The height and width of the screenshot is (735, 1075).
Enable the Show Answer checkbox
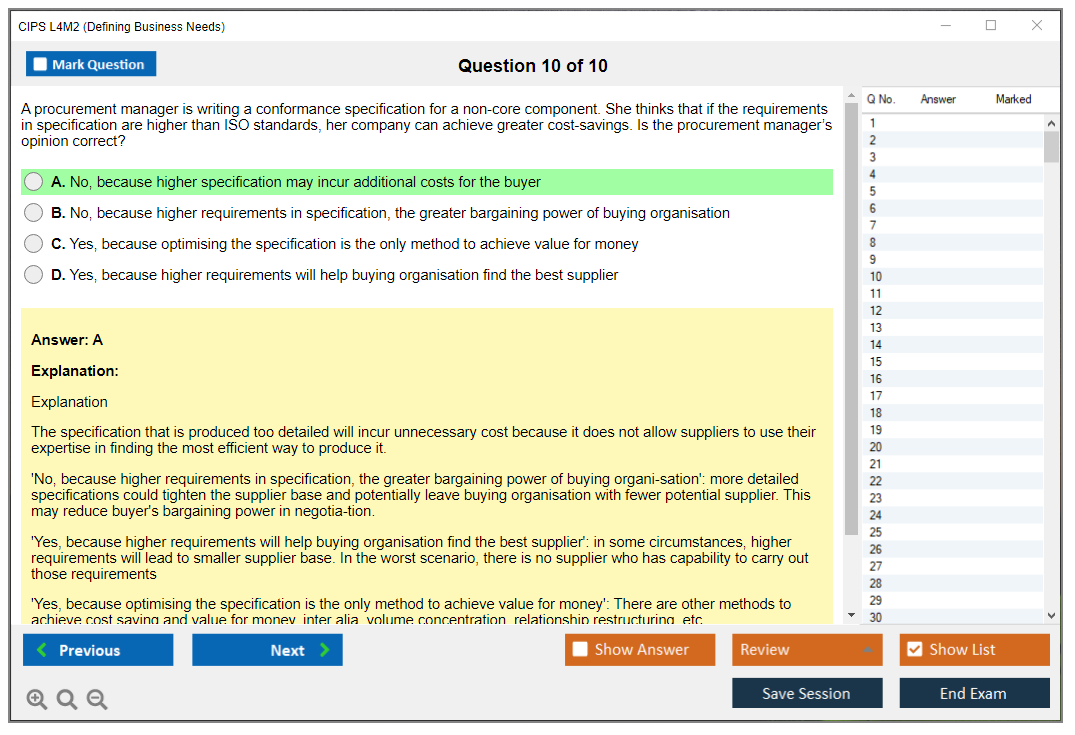[580, 650]
